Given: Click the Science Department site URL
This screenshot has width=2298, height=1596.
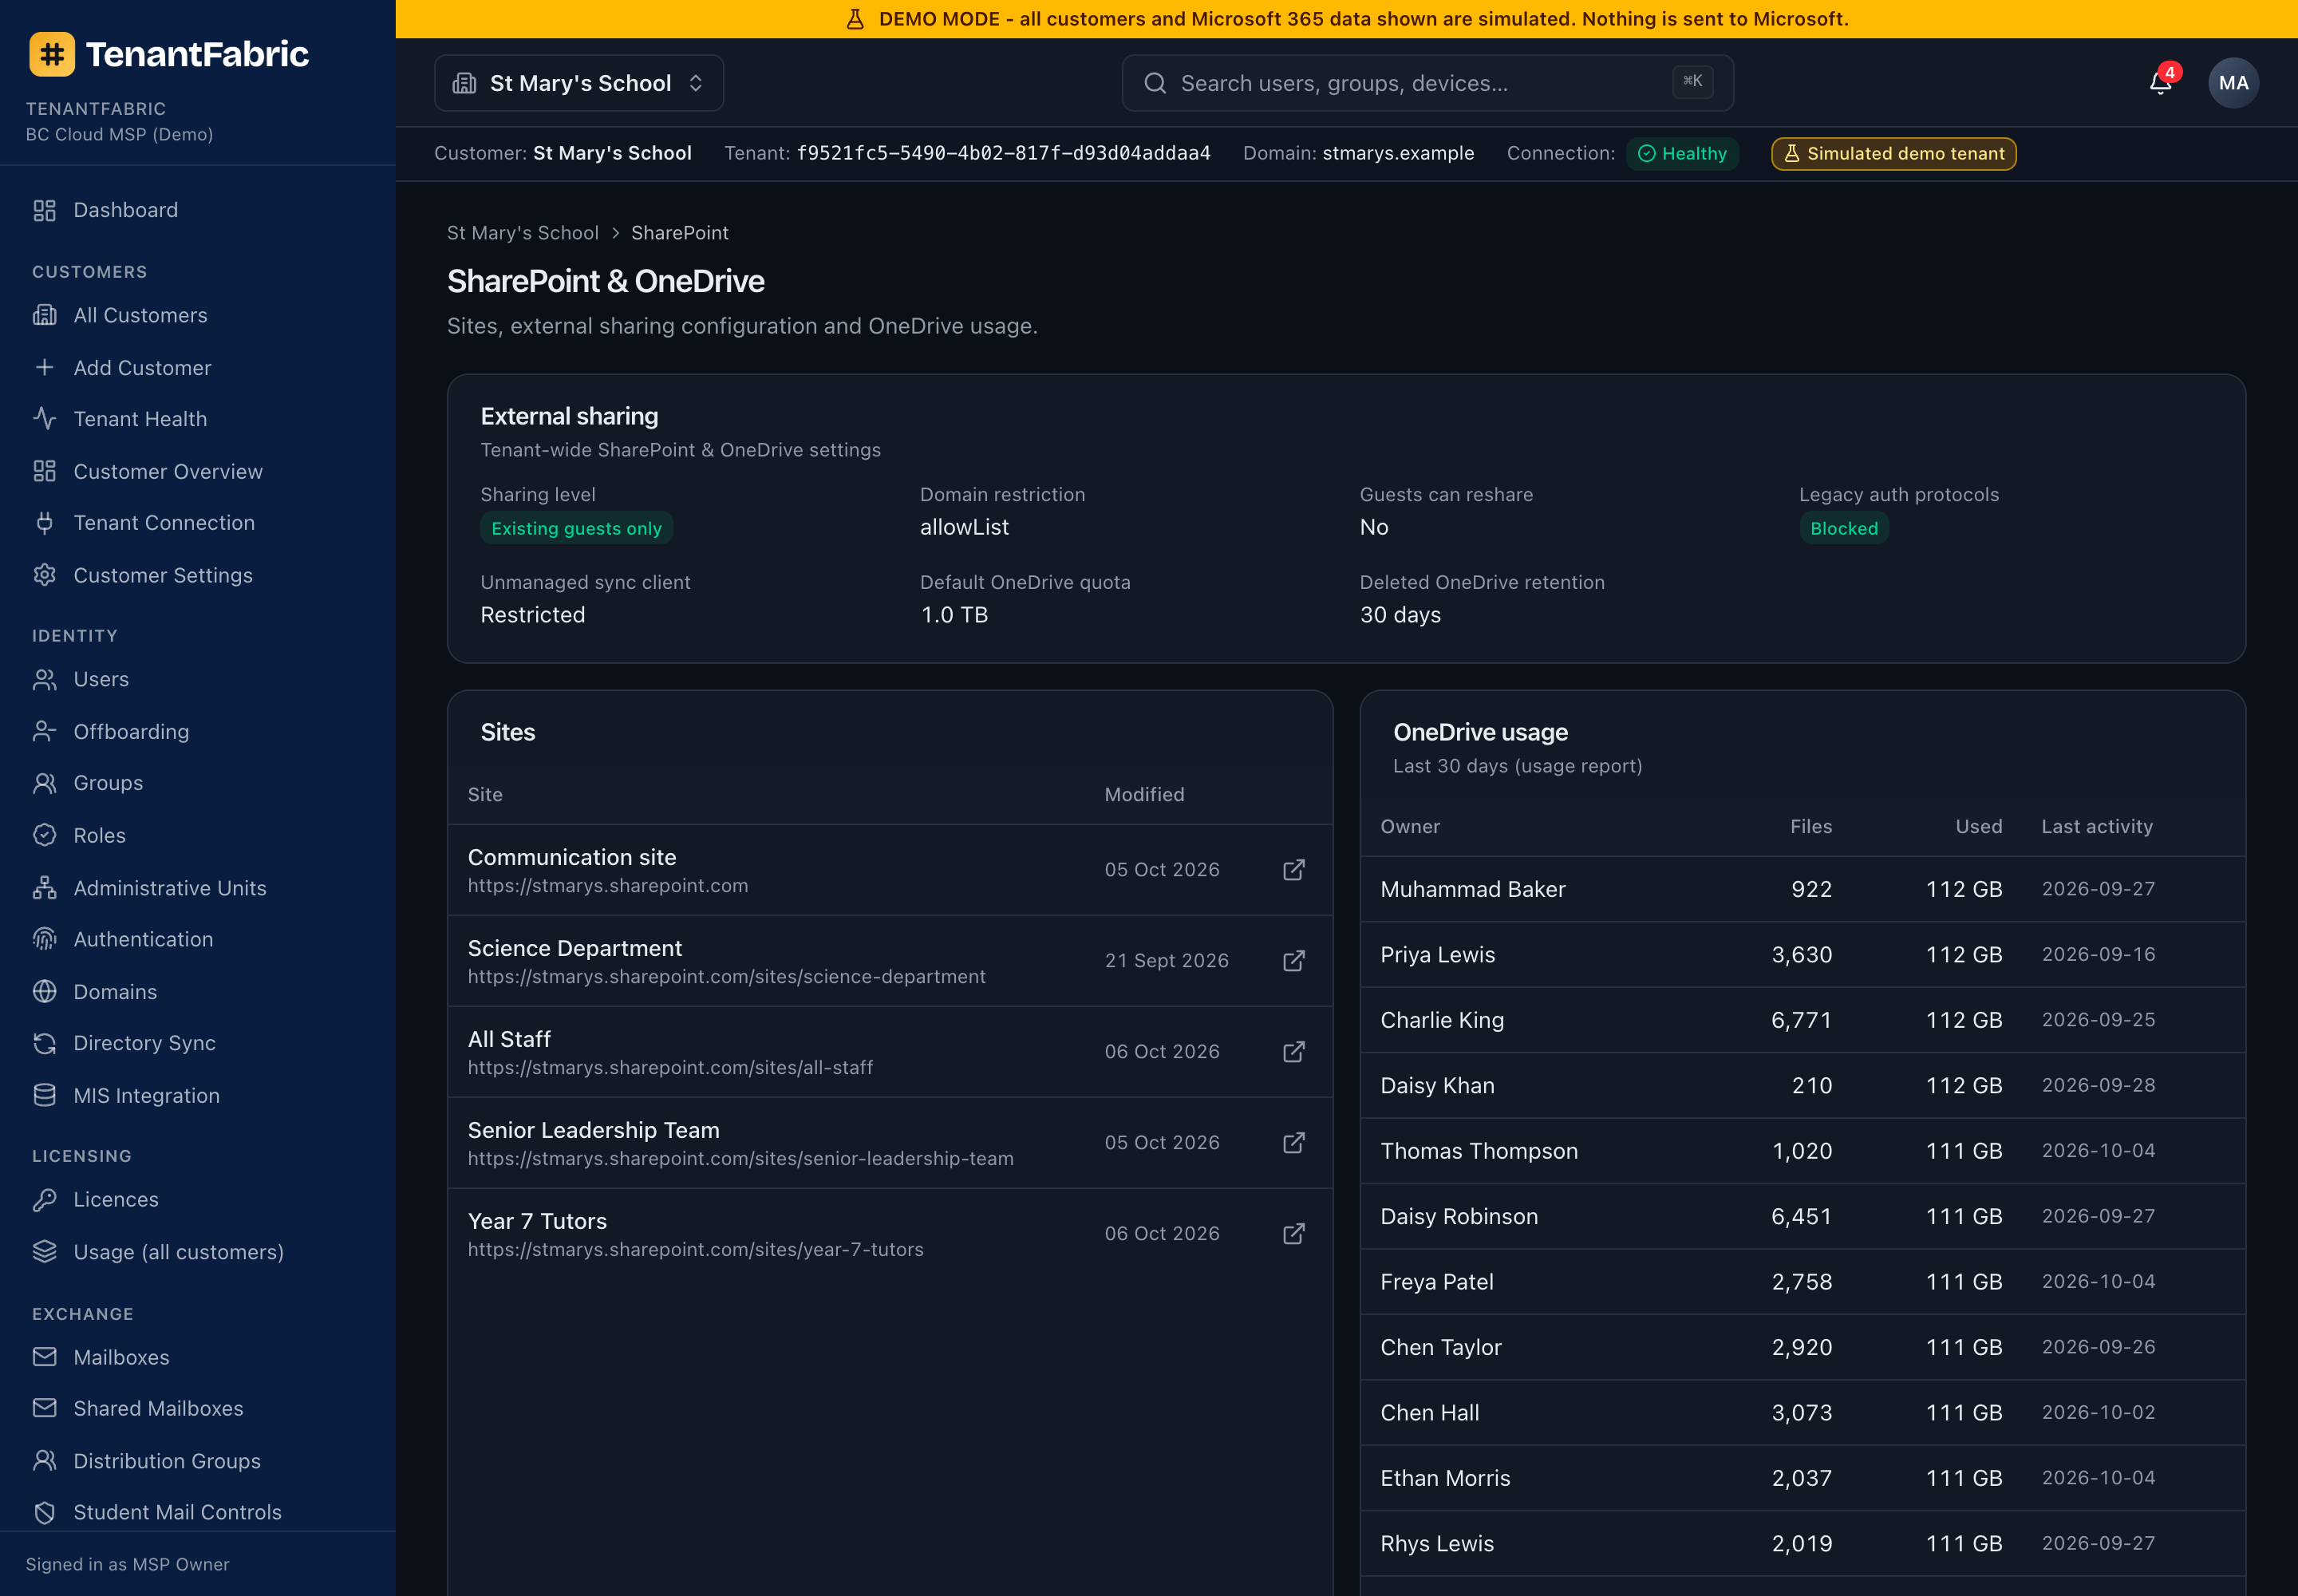Looking at the screenshot, I should (726, 977).
